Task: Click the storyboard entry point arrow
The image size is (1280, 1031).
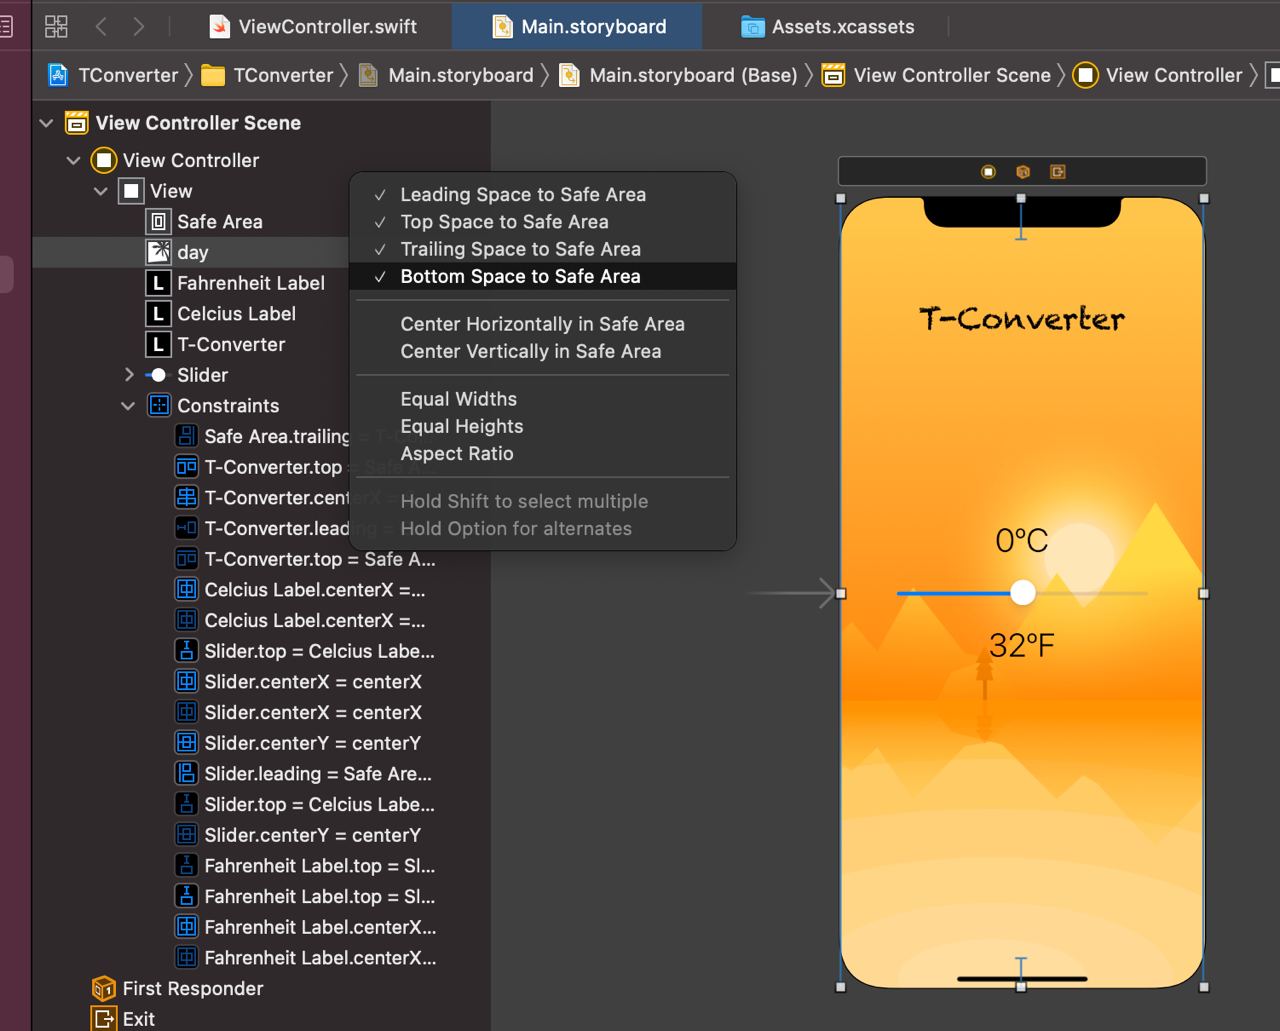Action: (x=790, y=593)
